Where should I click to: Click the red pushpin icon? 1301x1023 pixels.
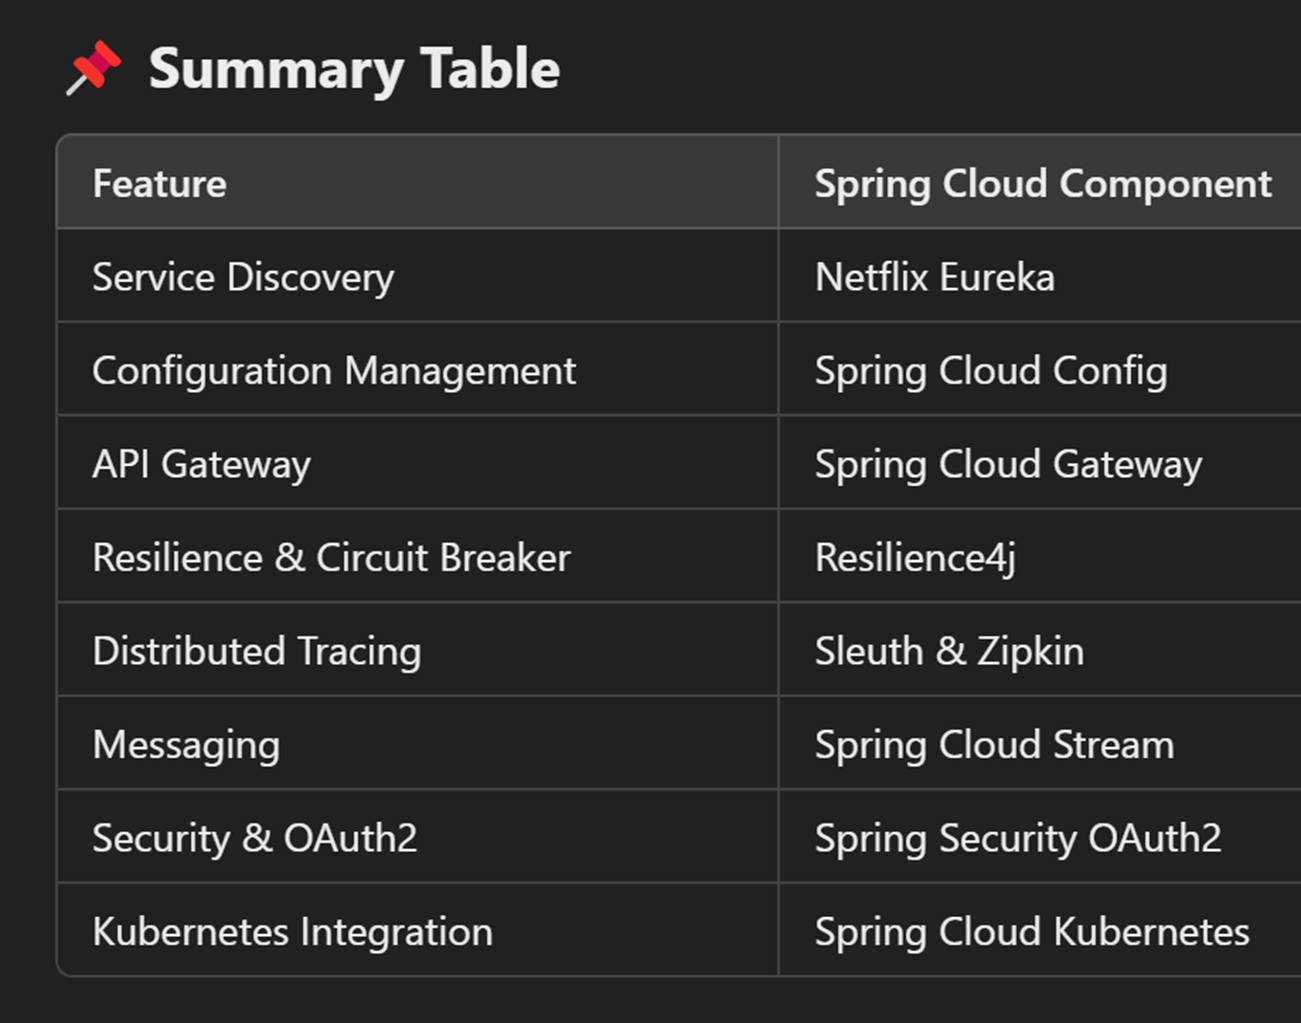coord(94,68)
